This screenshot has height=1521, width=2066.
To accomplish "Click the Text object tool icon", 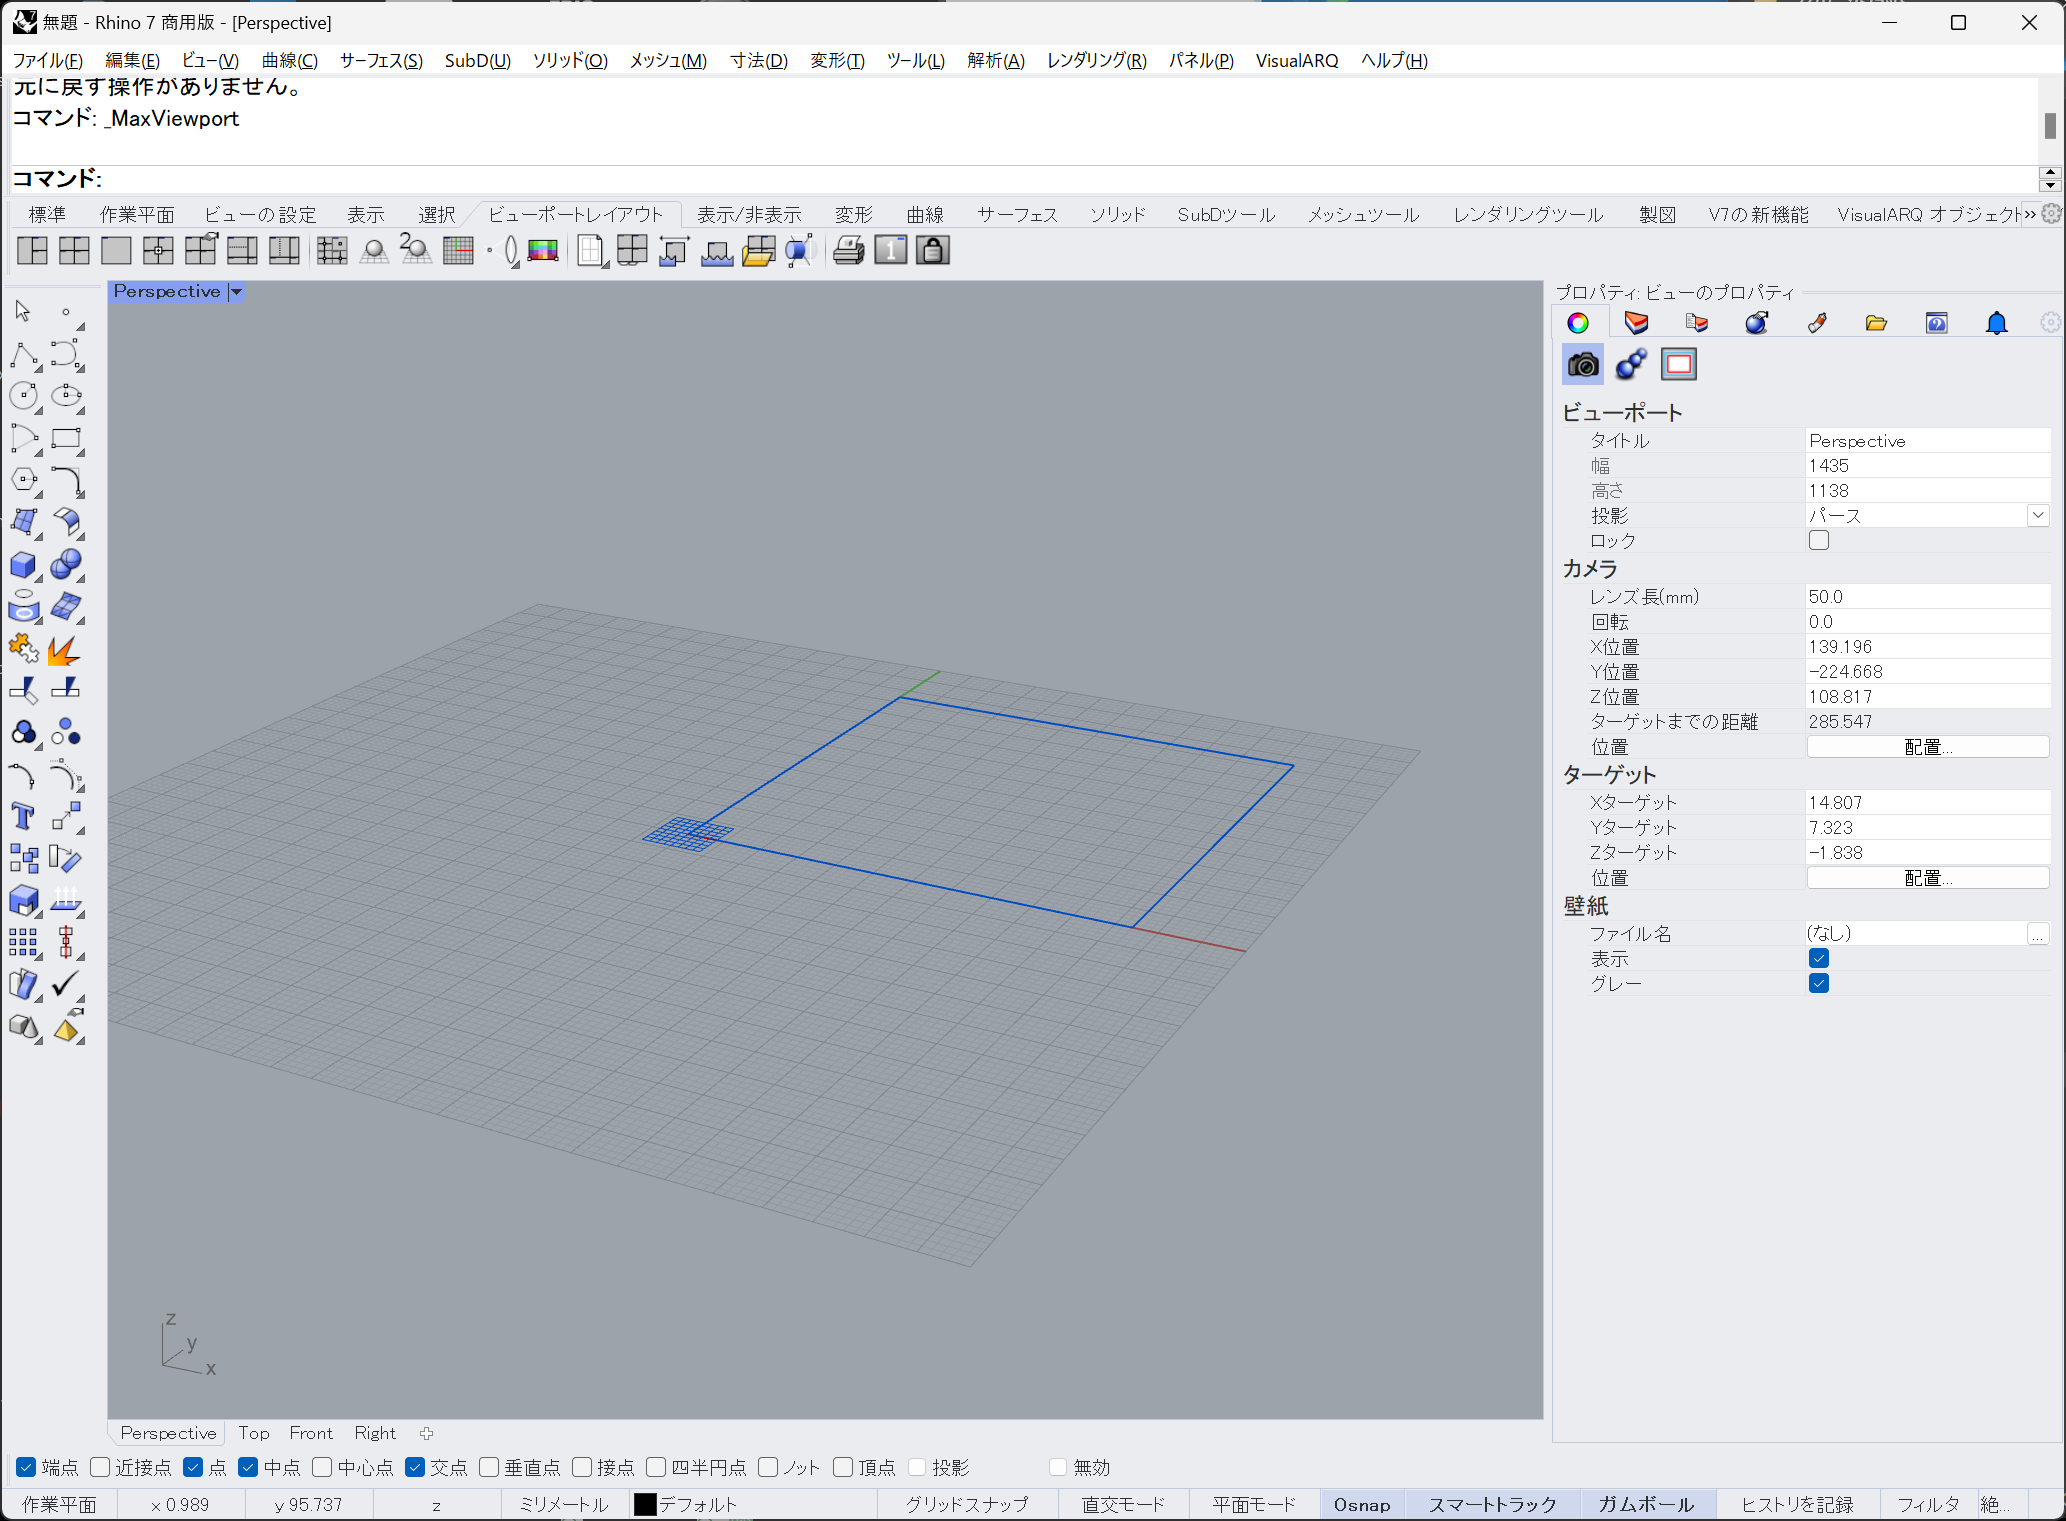I will point(23,816).
